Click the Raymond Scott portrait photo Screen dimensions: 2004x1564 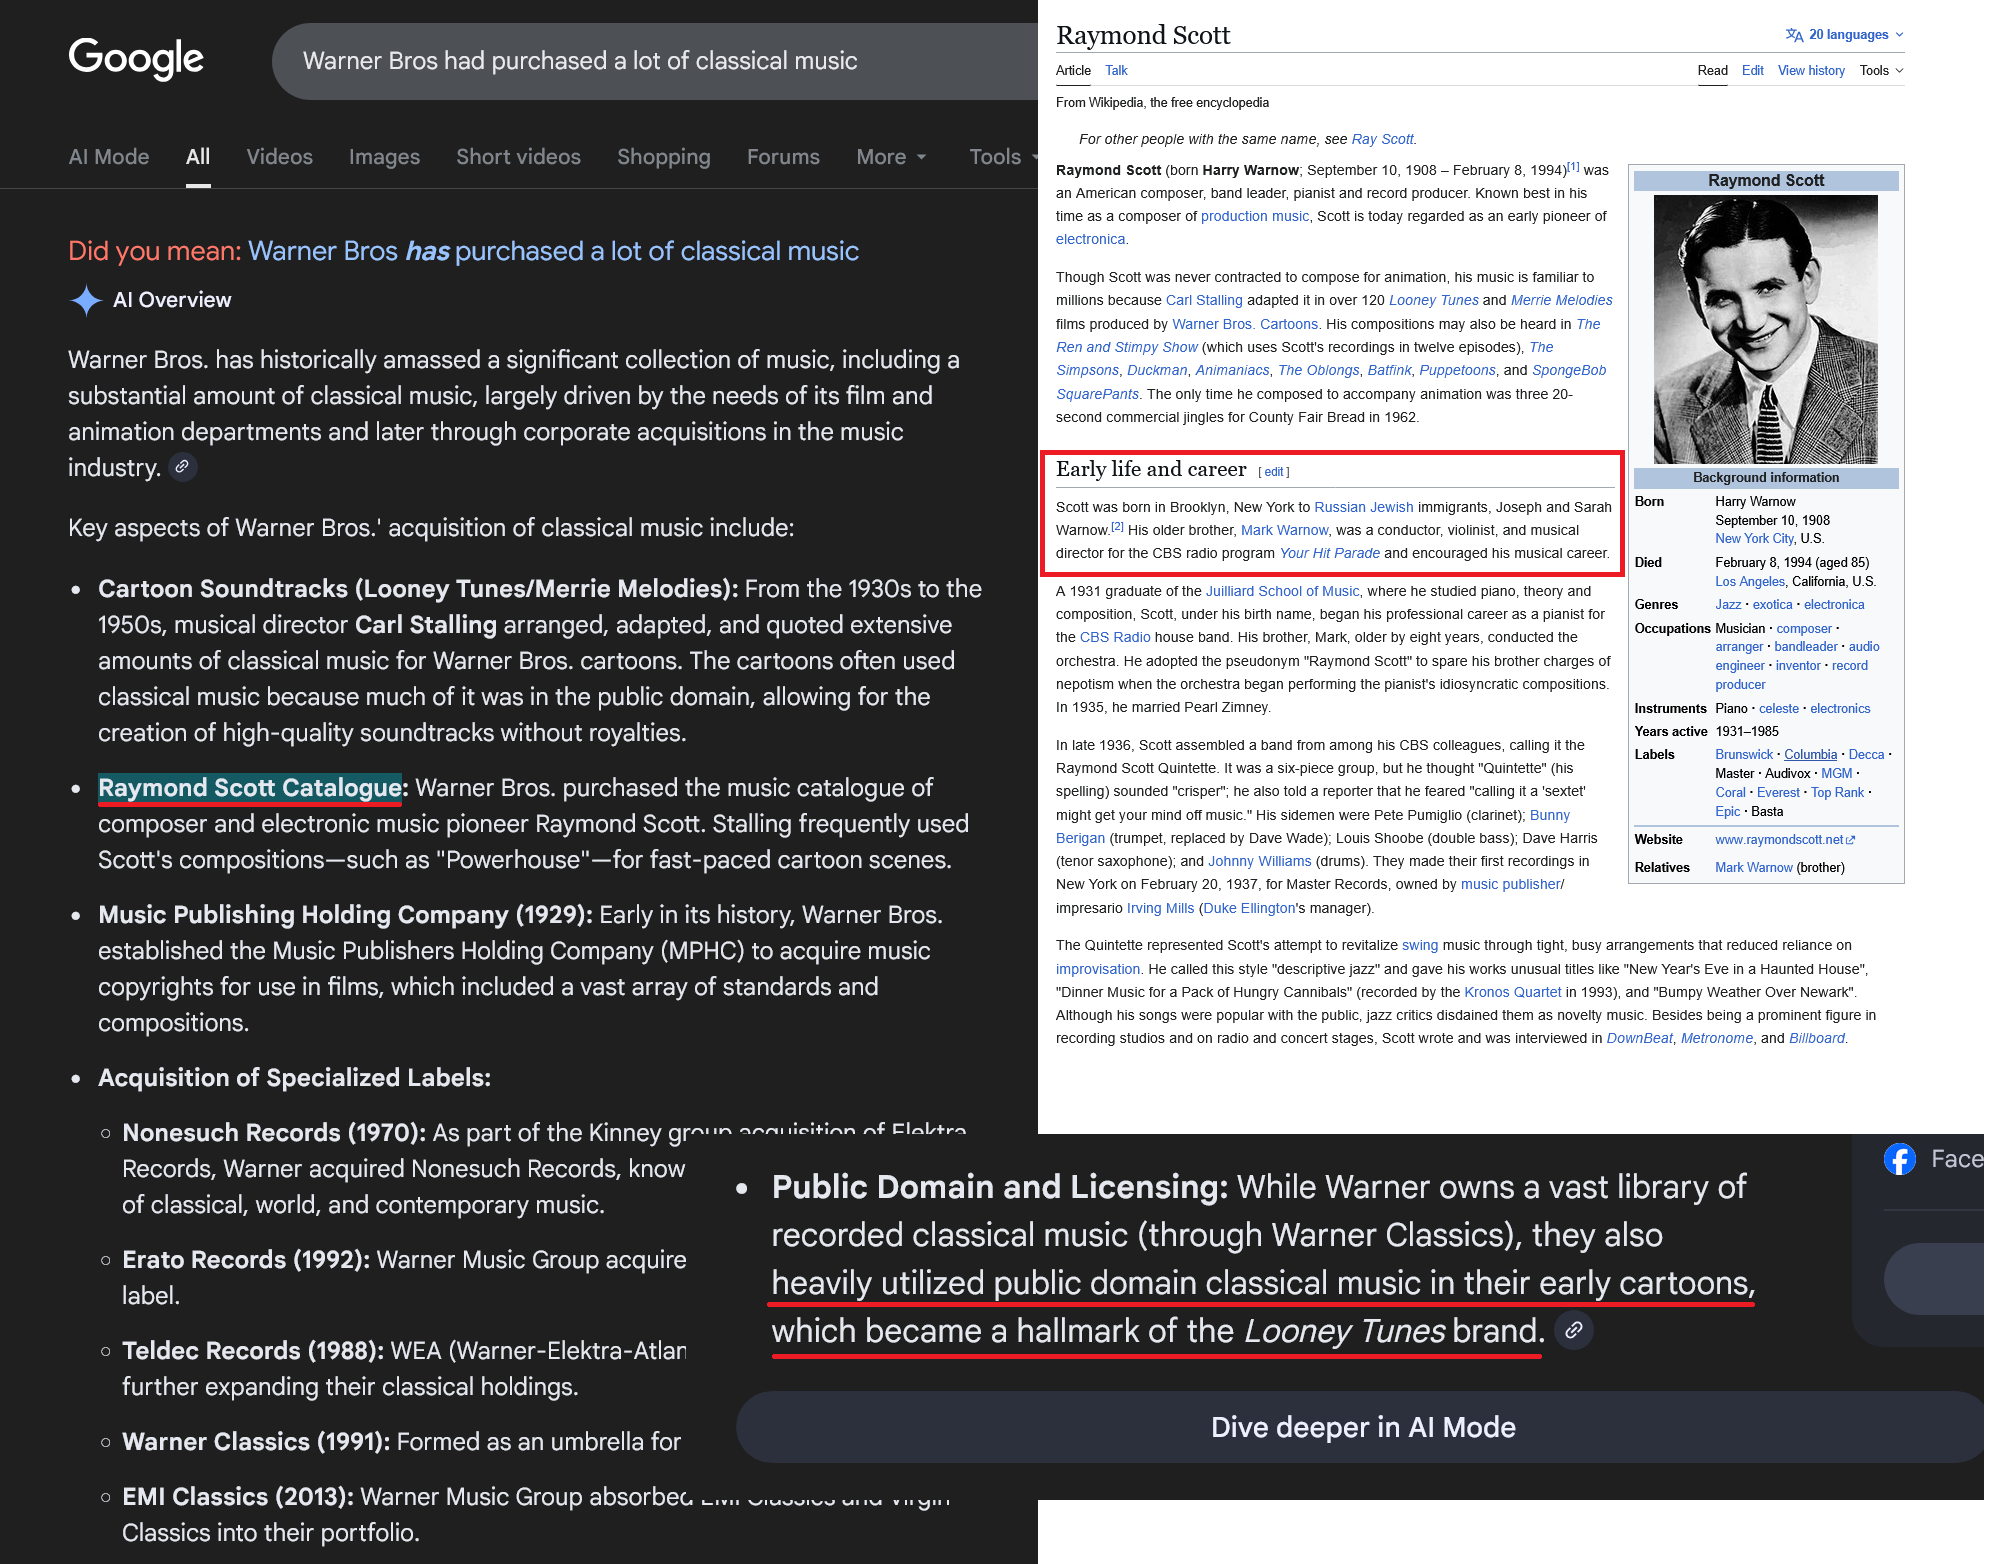(1765, 329)
